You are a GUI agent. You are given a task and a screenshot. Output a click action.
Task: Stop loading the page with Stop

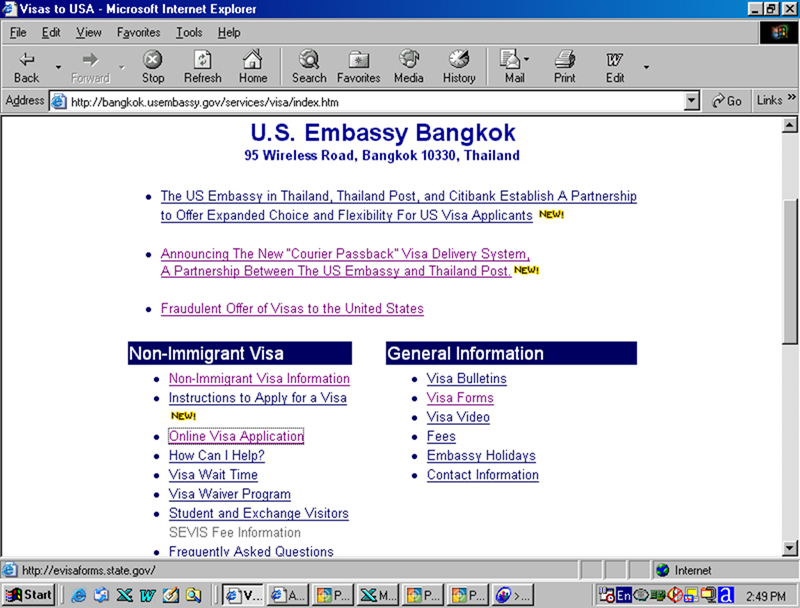click(153, 66)
